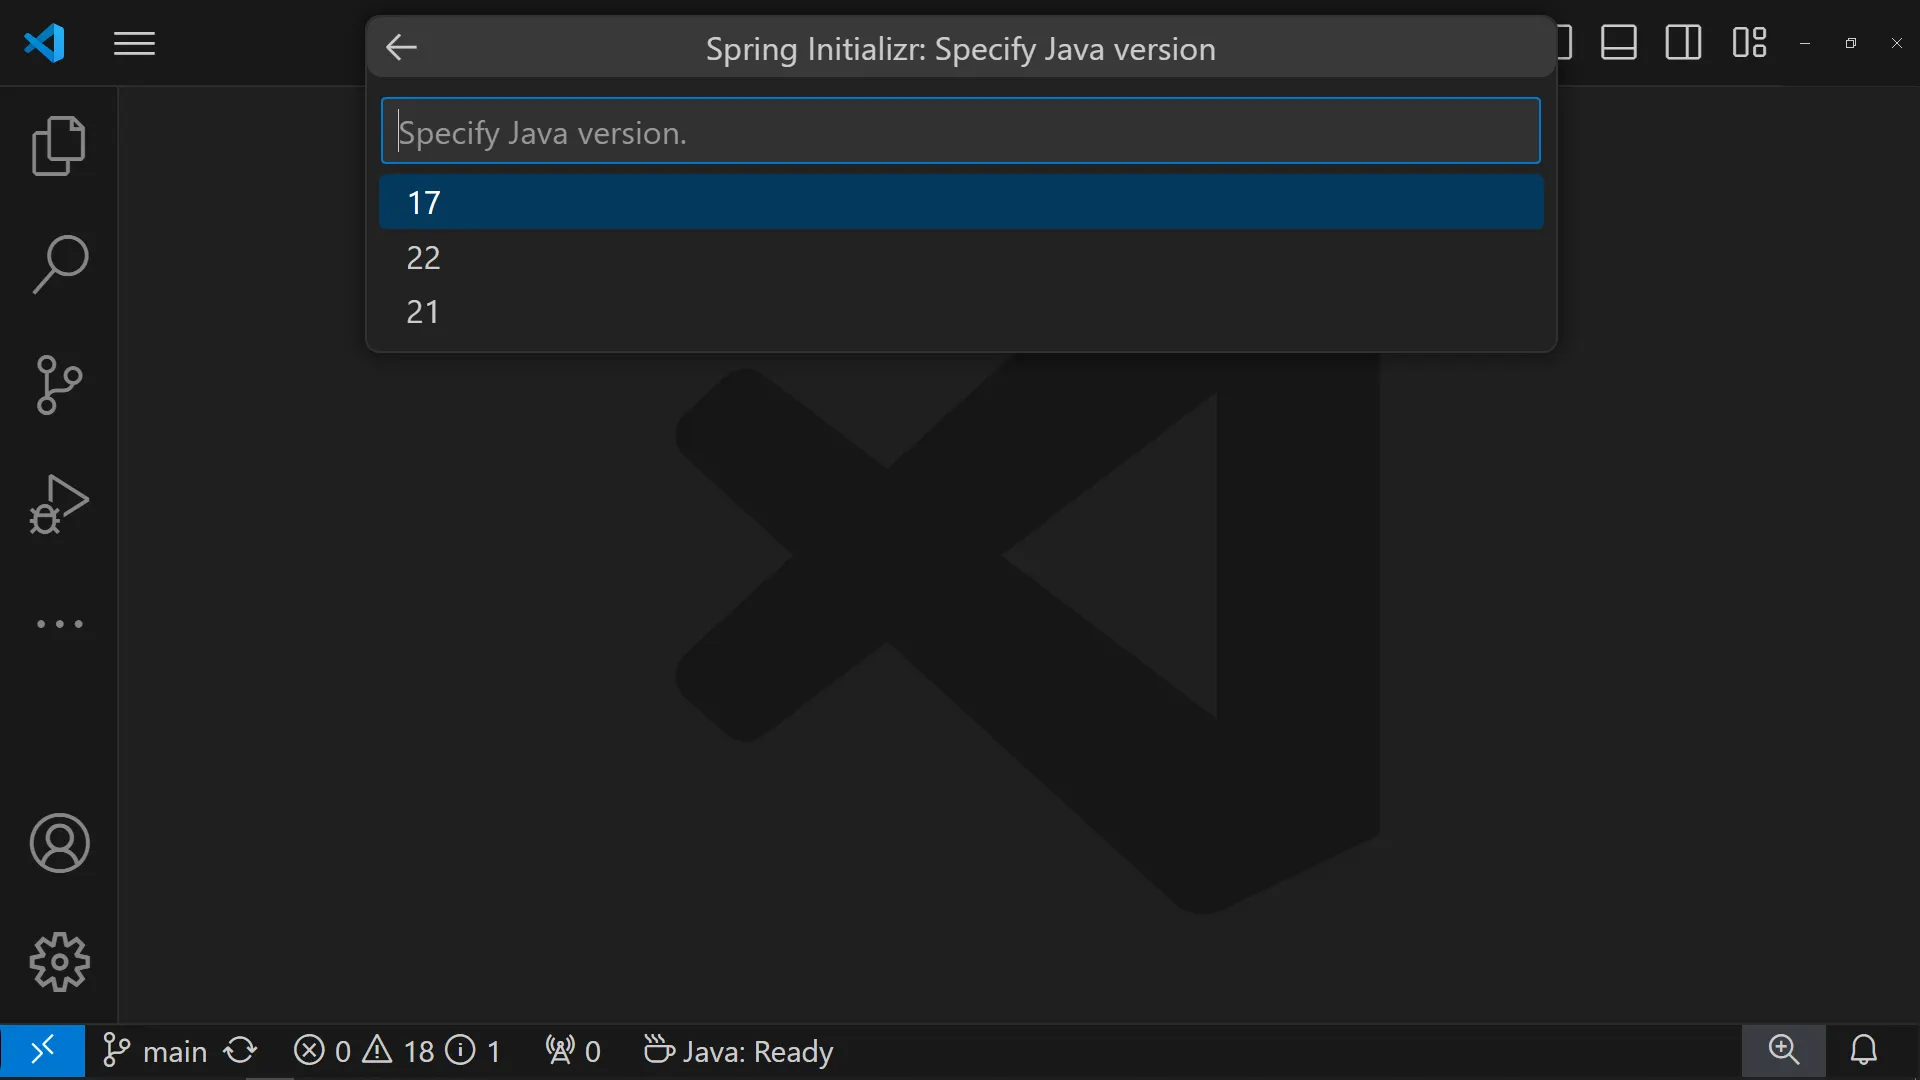Viewport: 1920px width, 1080px height.
Task: Toggle the bottom panel layout button
Action: [1618, 43]
